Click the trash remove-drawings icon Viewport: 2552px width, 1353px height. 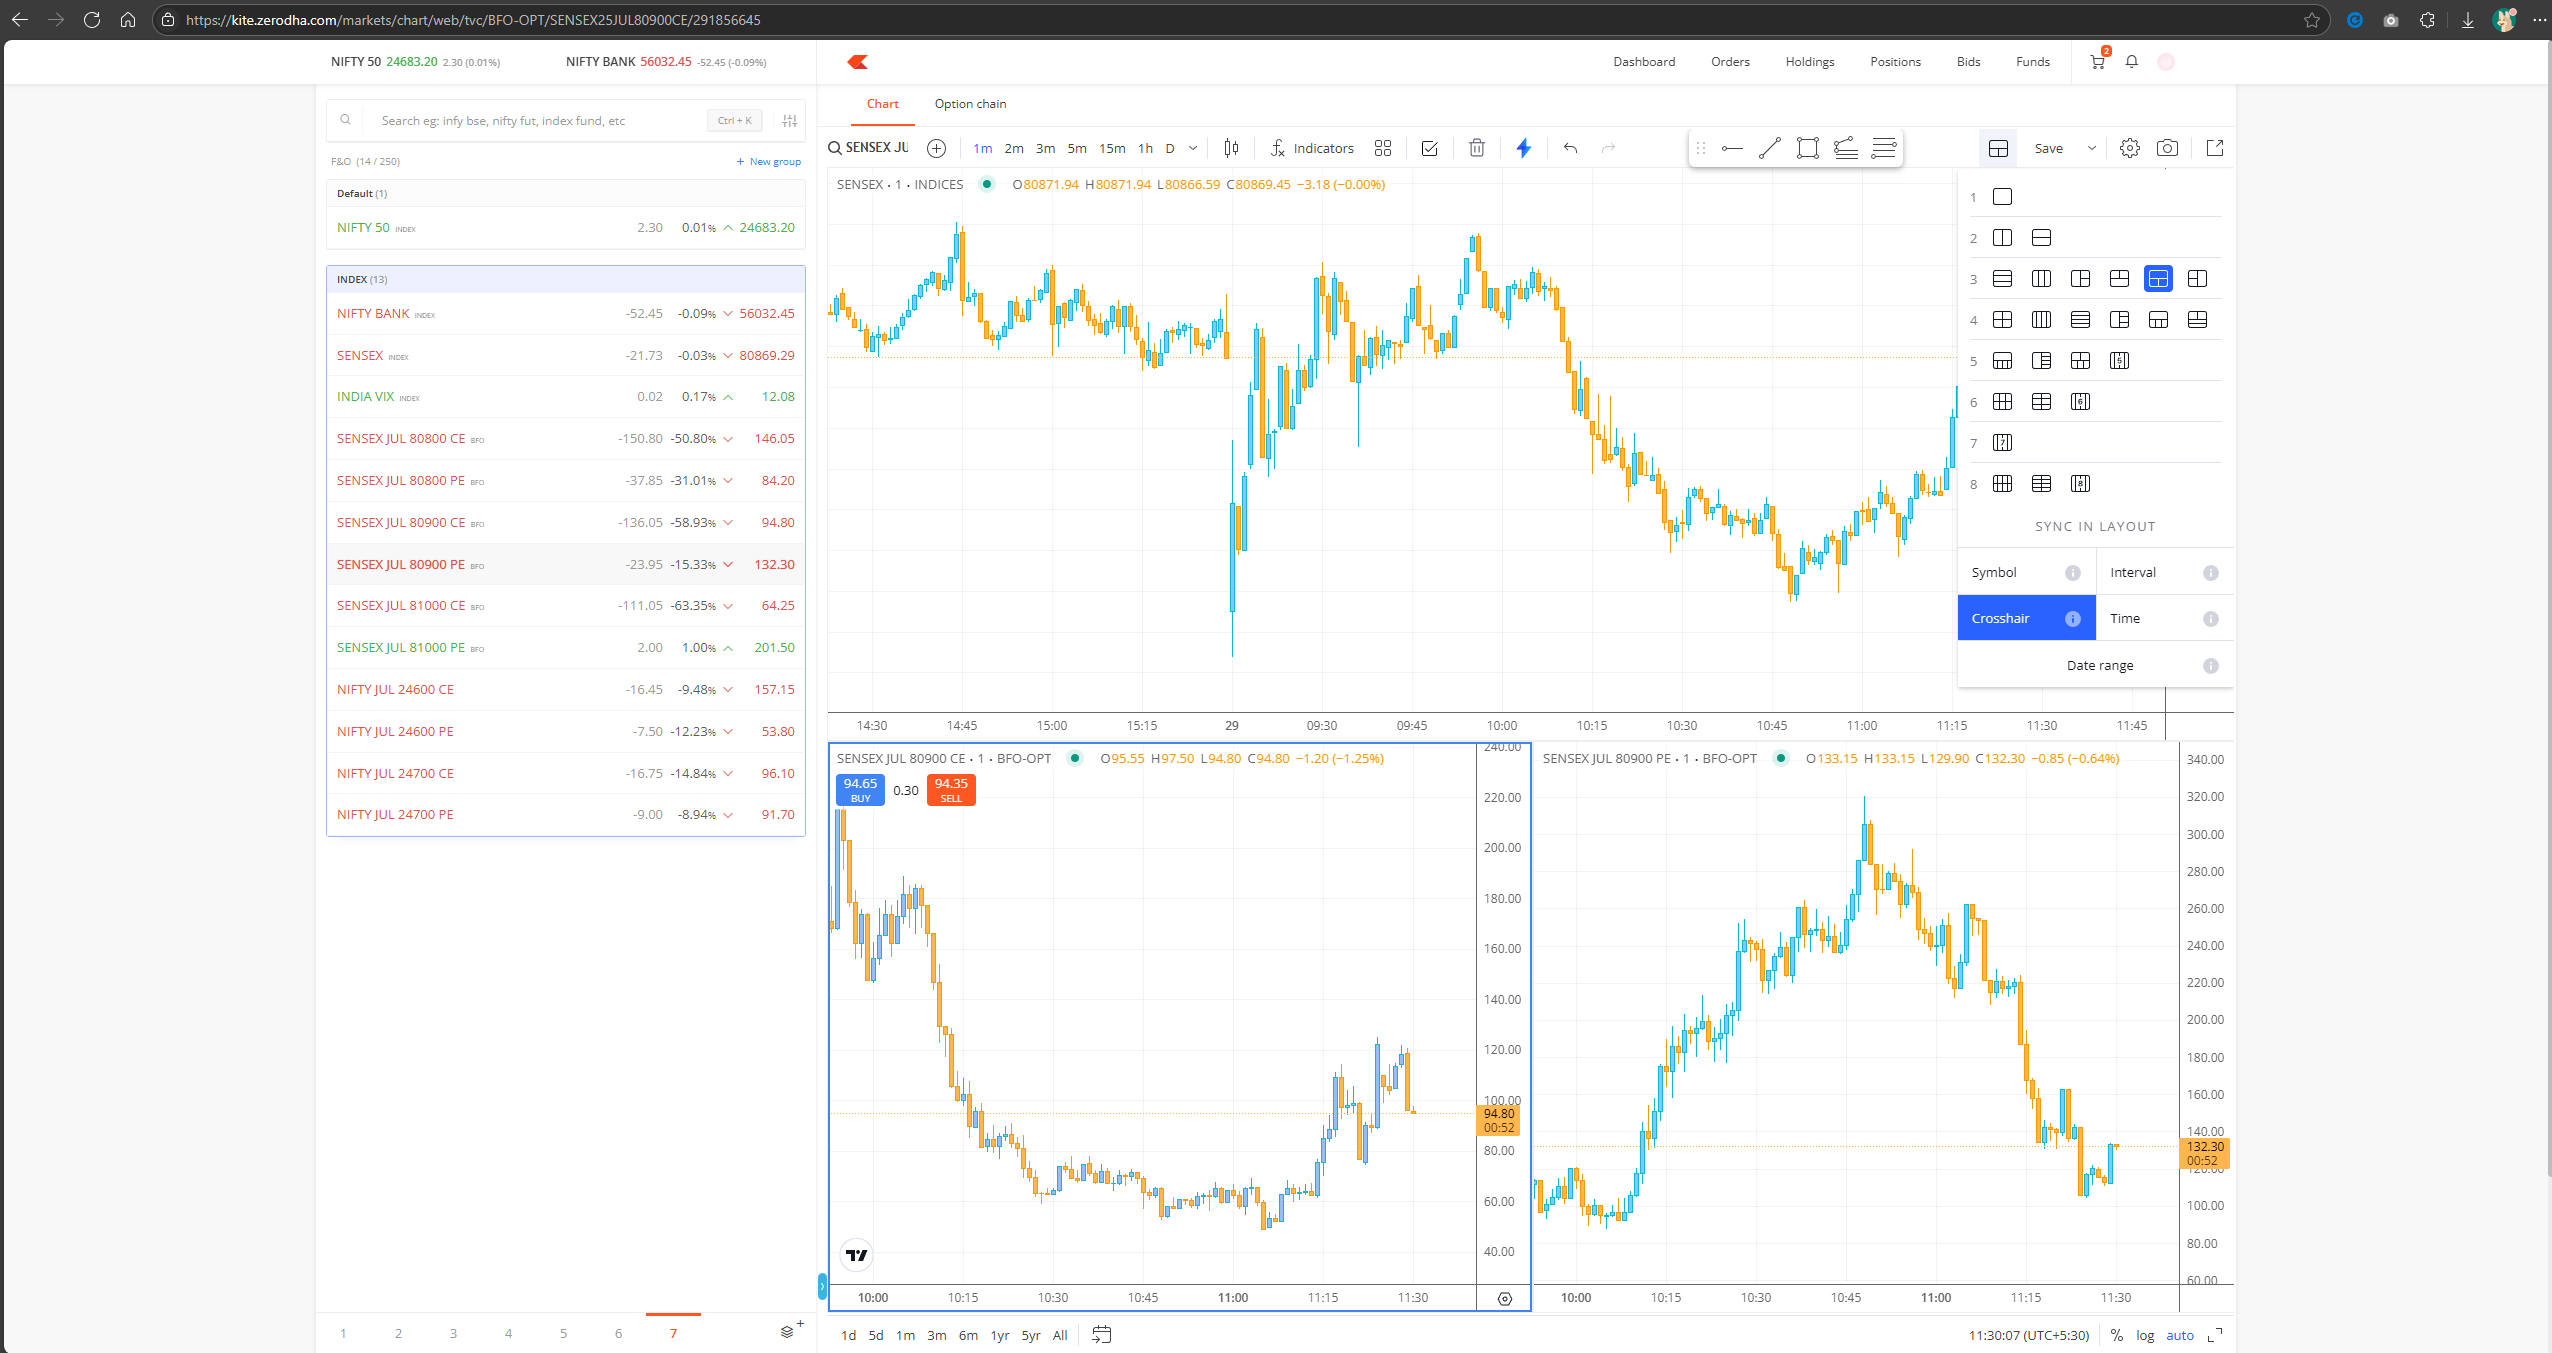1476,148
